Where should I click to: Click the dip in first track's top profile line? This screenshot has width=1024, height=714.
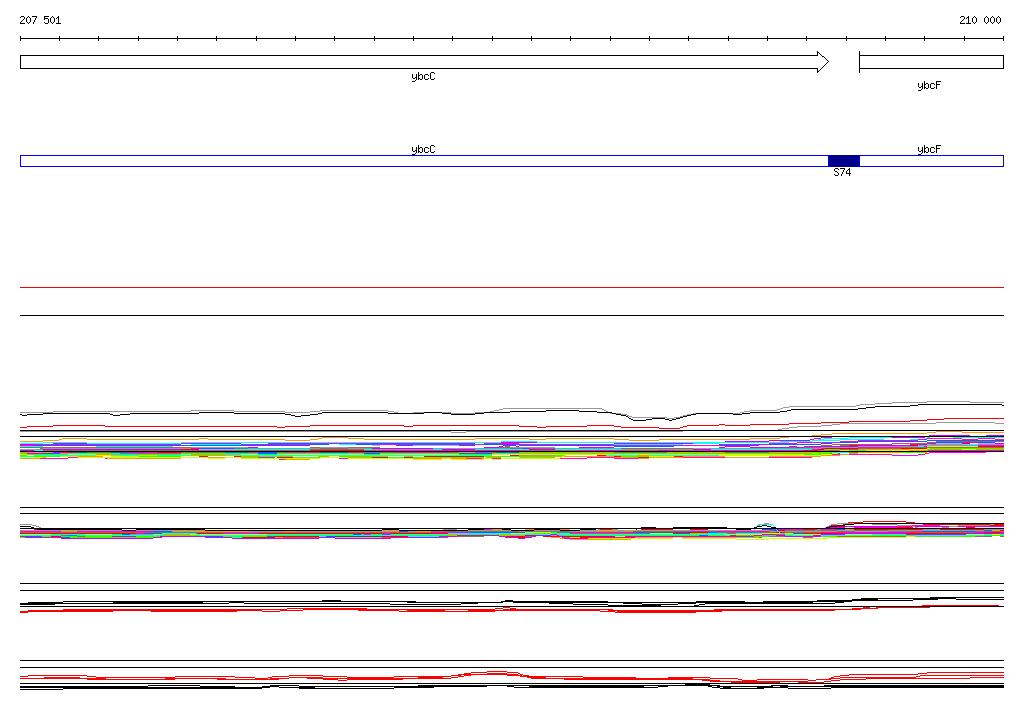coord(652,418)
